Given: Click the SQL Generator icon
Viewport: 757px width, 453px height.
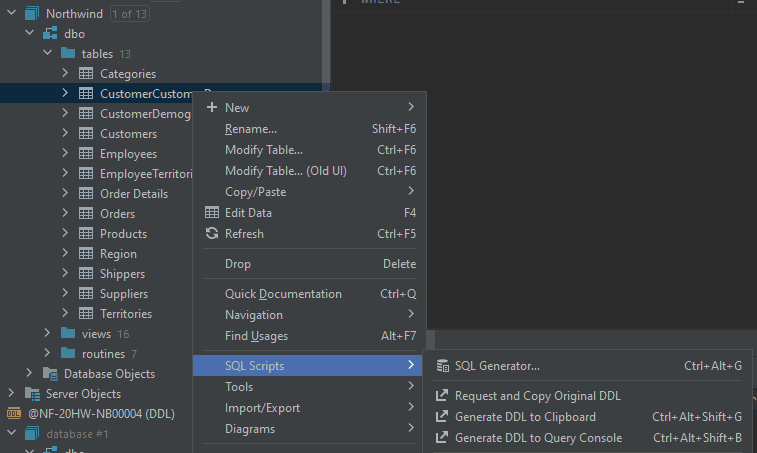Looking at the screenshot, I should point(442,366).
